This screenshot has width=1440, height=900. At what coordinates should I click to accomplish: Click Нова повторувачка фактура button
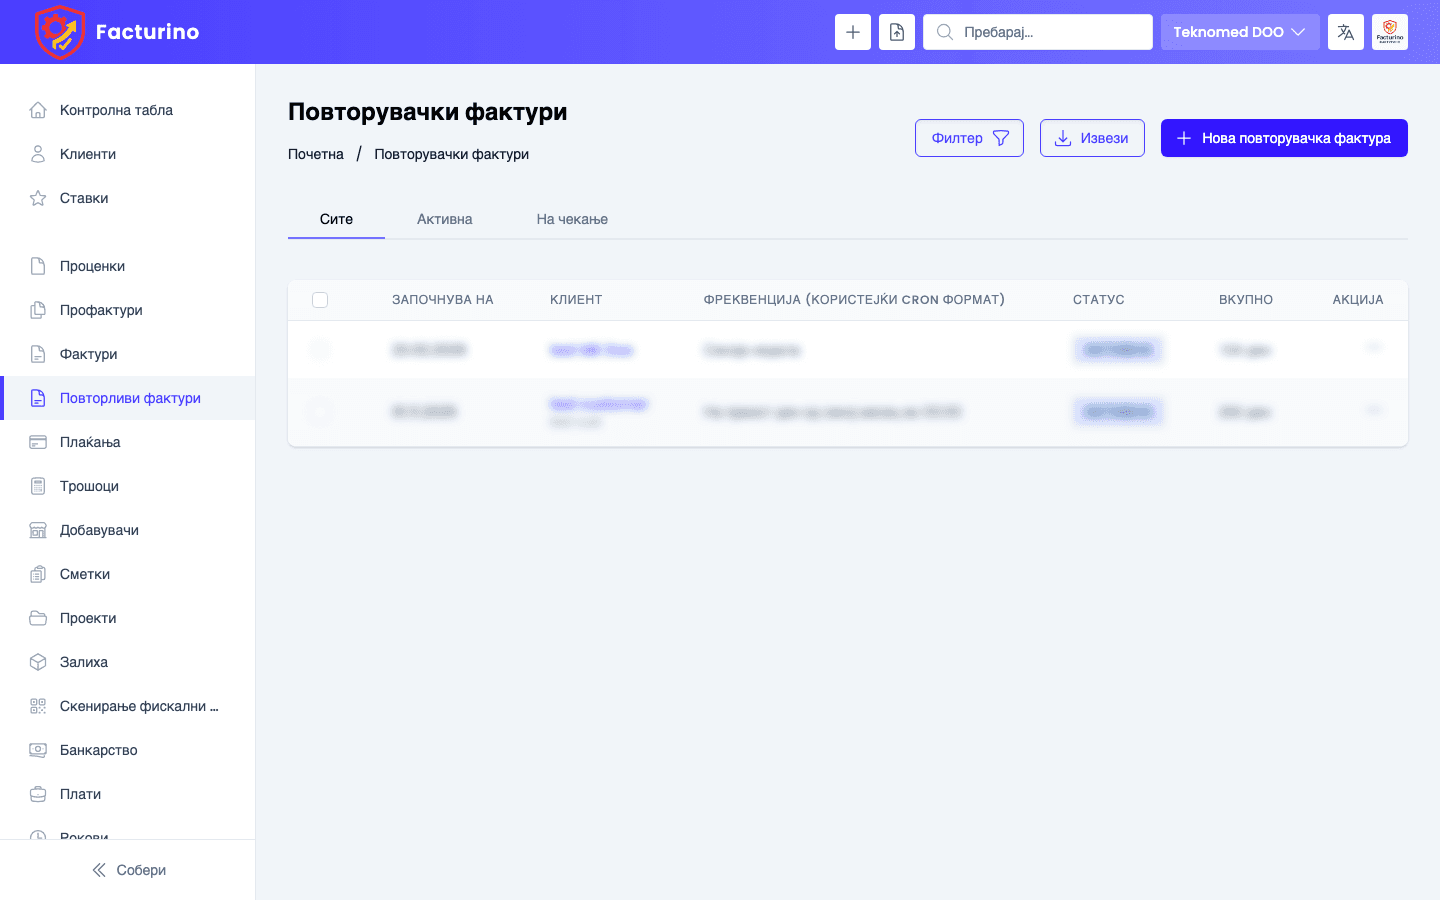pos(1284,137)
